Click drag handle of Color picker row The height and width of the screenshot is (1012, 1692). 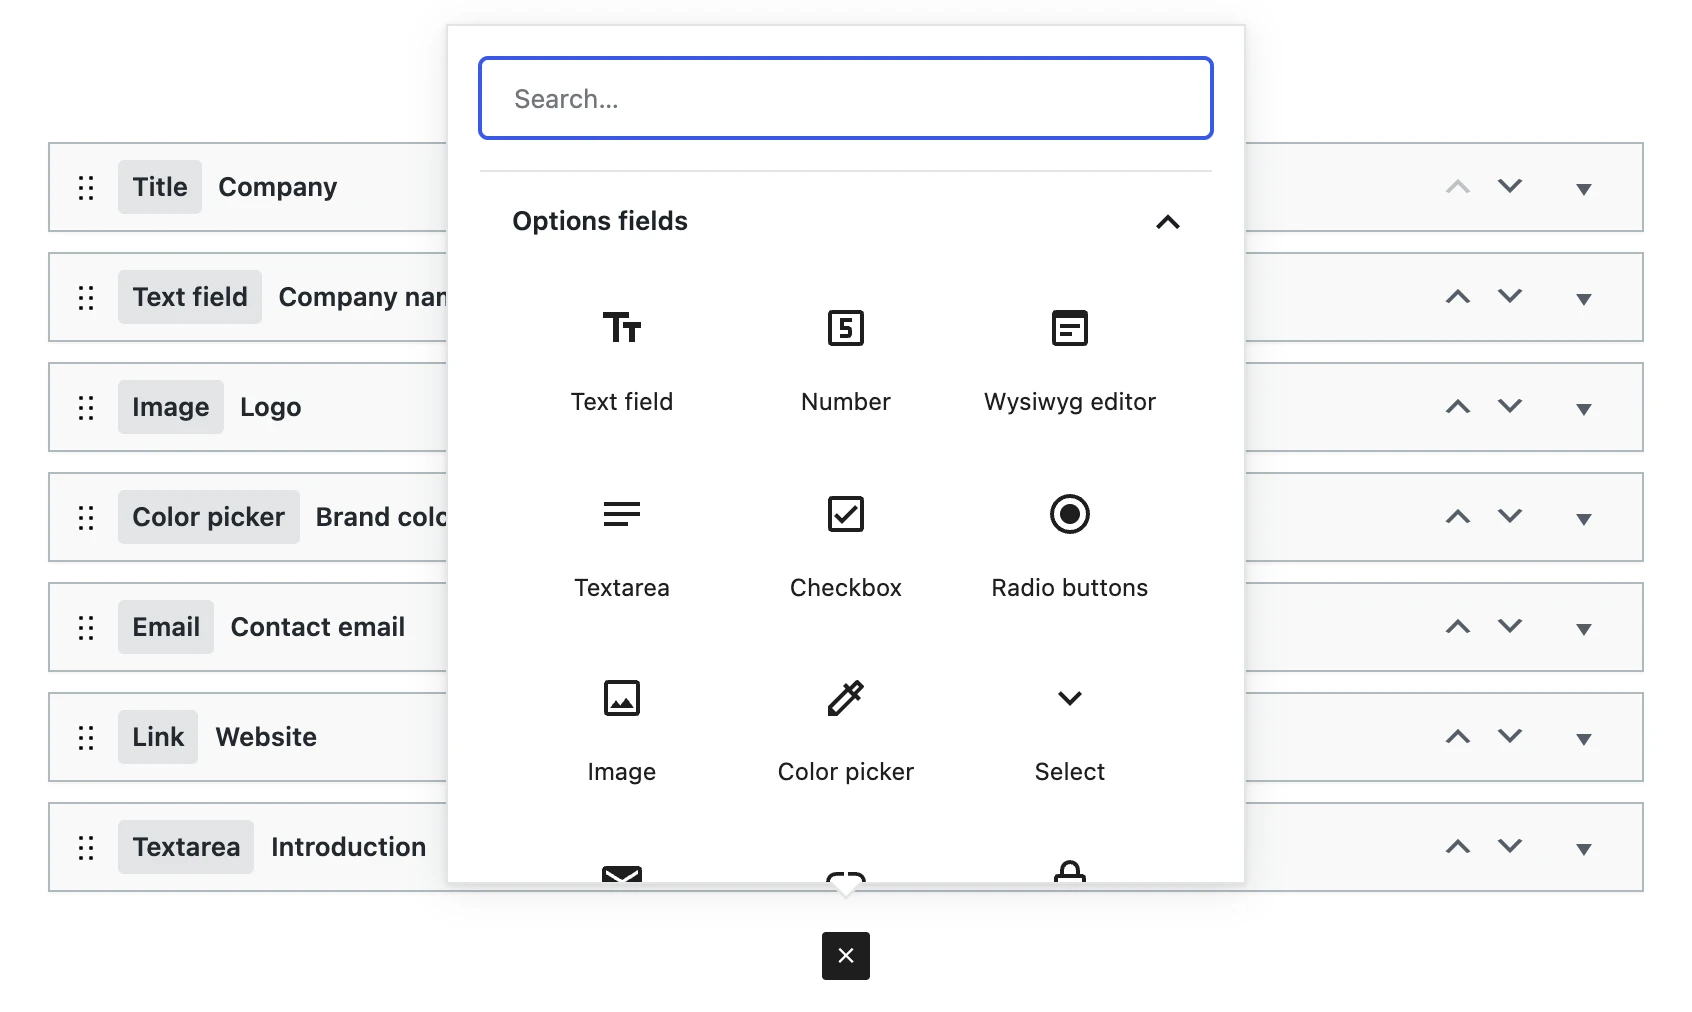point(86,518)
